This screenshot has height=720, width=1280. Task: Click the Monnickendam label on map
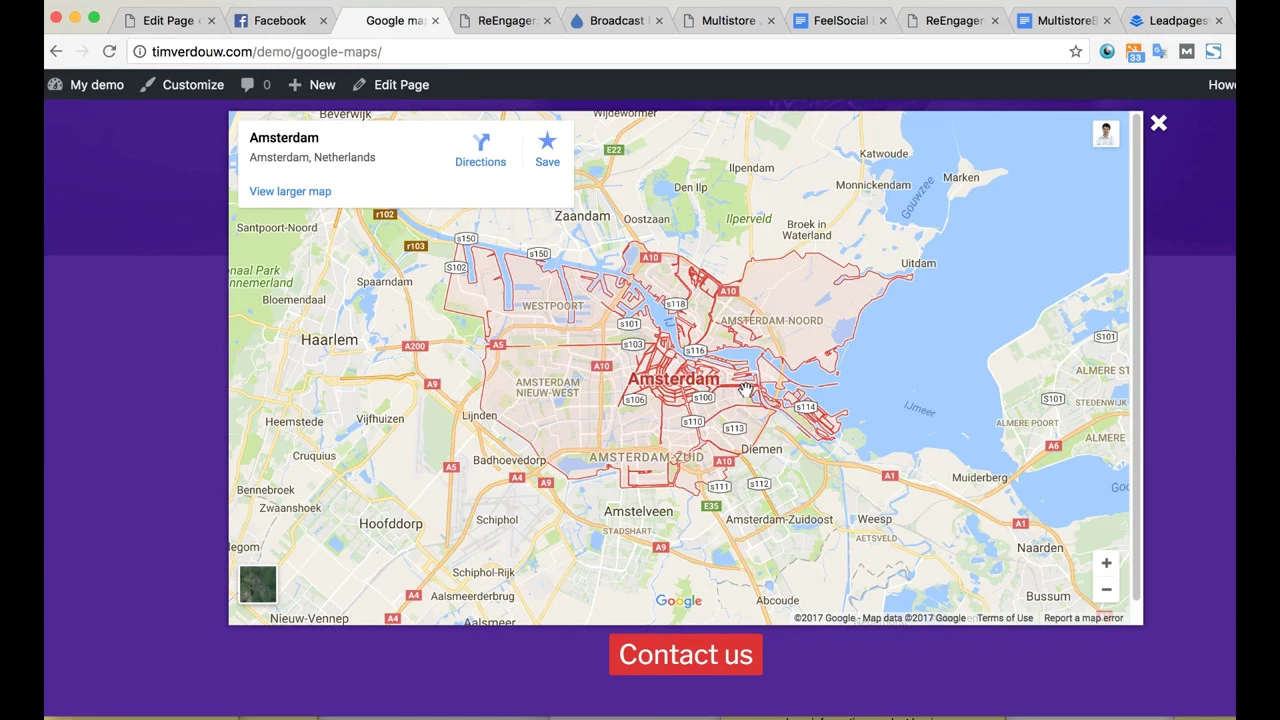873,185
